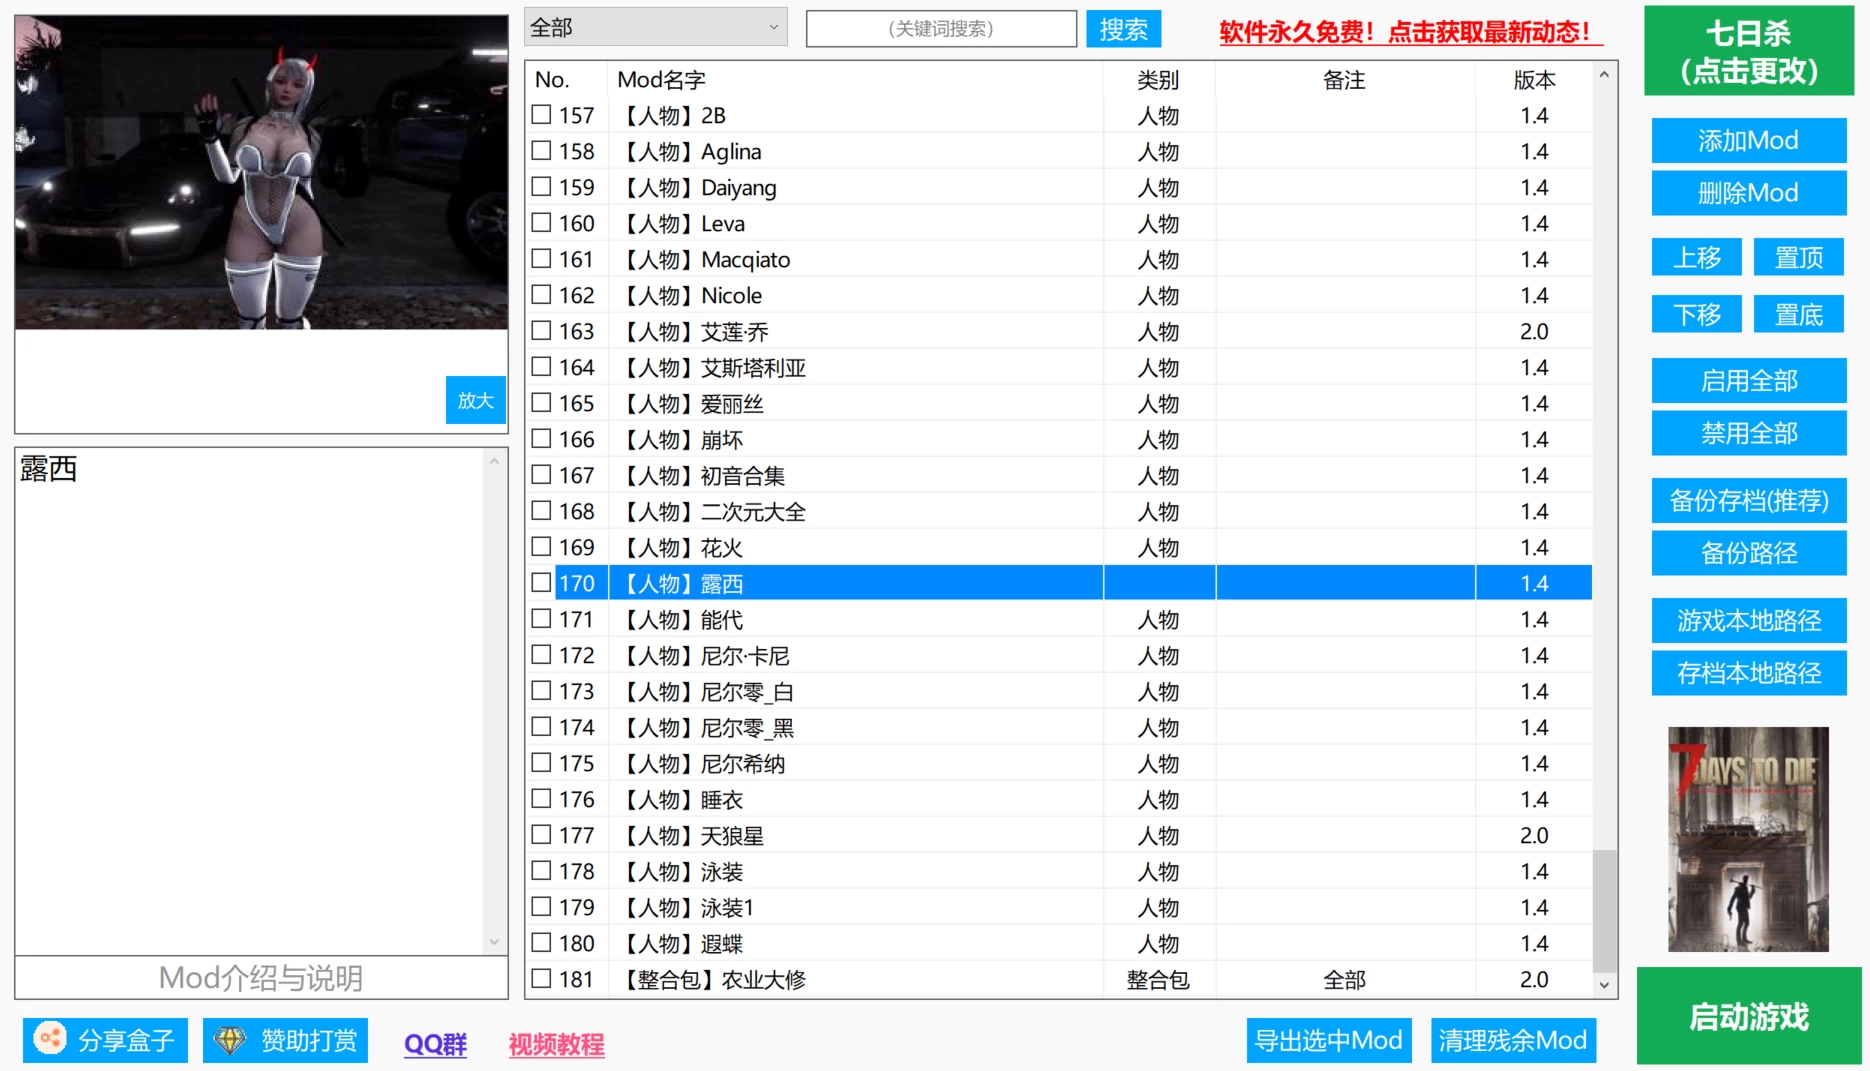Enable the checkbox for 177 天狼星
This screenshot has width=1870, height=1071.
[x=541, y=835]
